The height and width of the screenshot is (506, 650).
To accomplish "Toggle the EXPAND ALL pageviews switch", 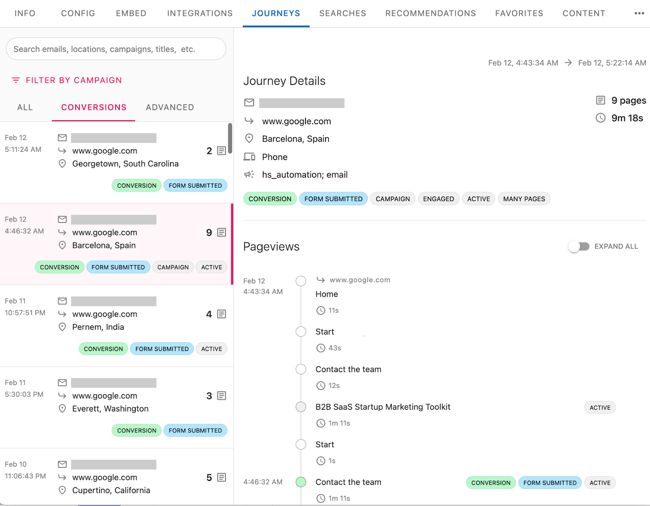I will (579, 247).
